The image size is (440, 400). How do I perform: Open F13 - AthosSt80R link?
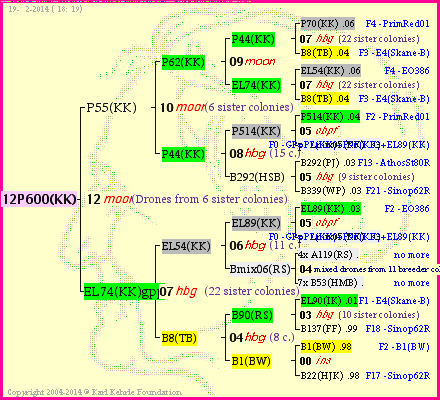[x=394, y=163]
